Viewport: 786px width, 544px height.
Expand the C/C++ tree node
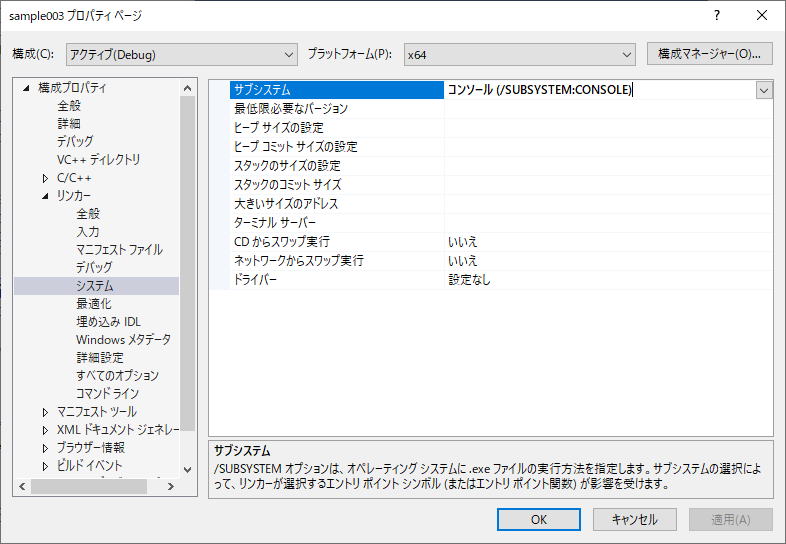click(45, 178)
